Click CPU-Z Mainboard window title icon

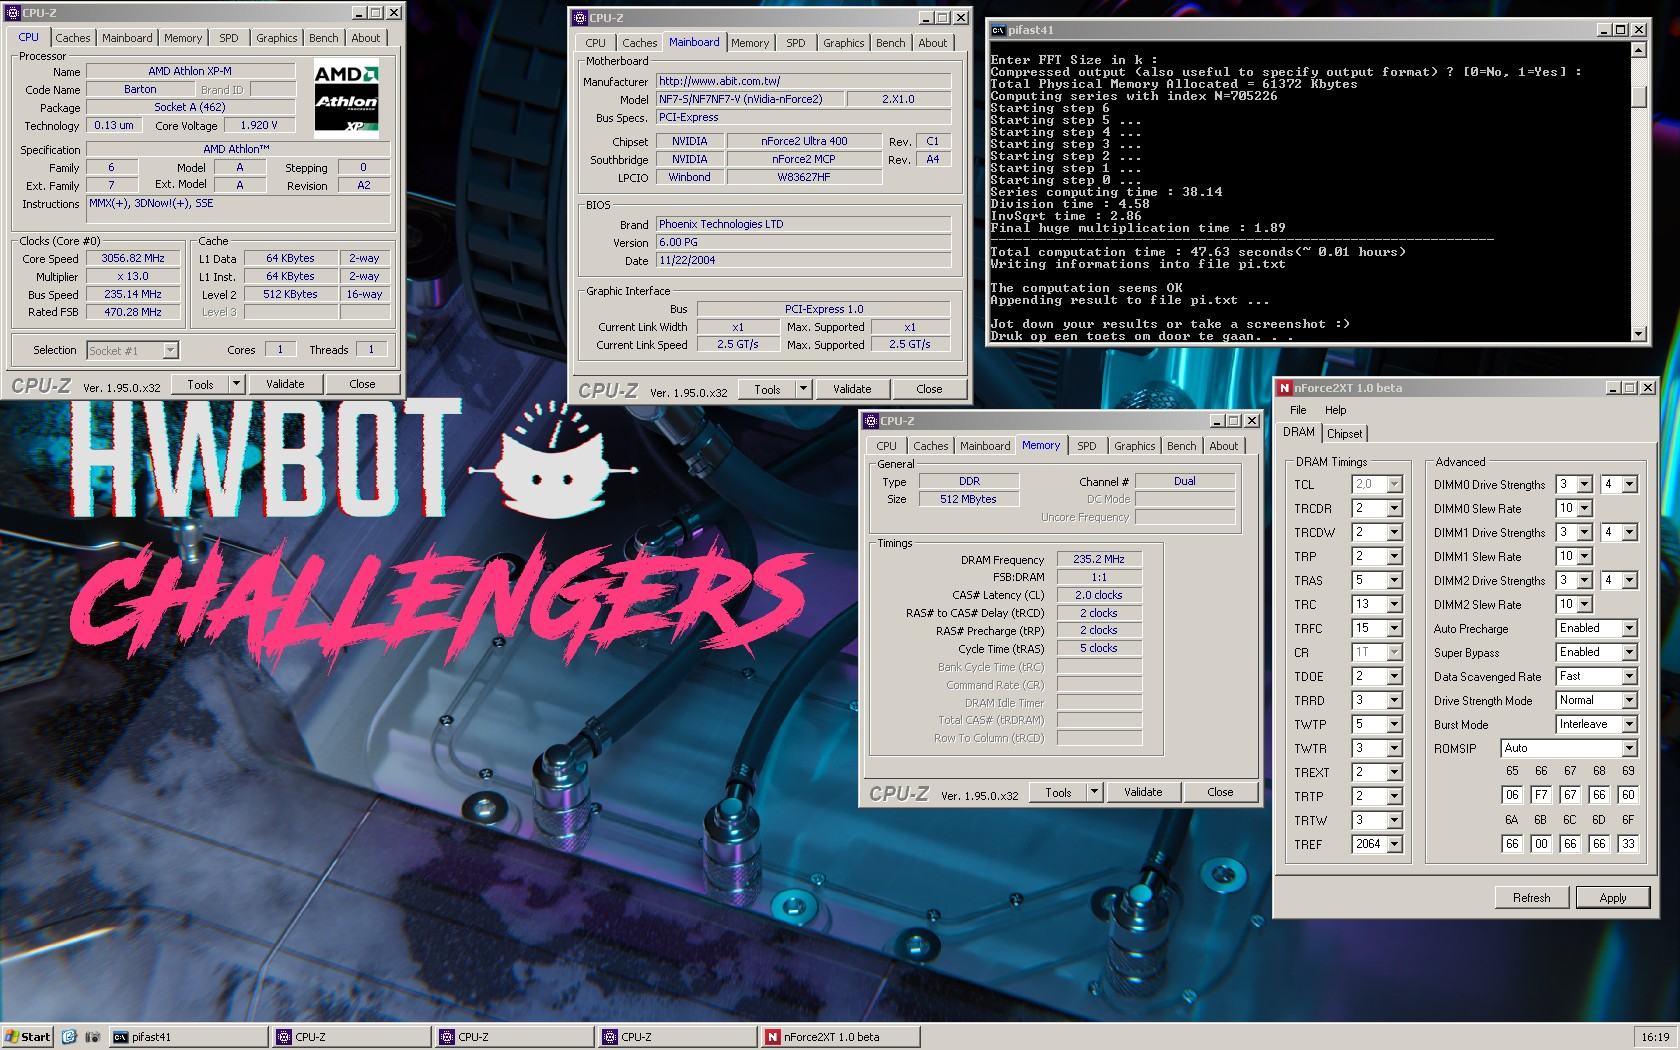pos(579,18)
